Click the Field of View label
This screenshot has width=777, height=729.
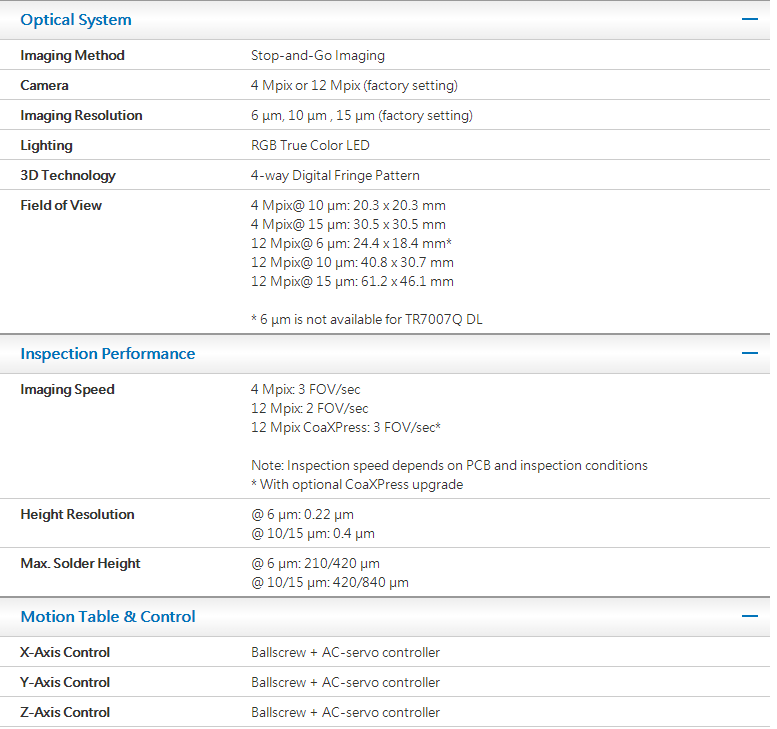[61, 206]
